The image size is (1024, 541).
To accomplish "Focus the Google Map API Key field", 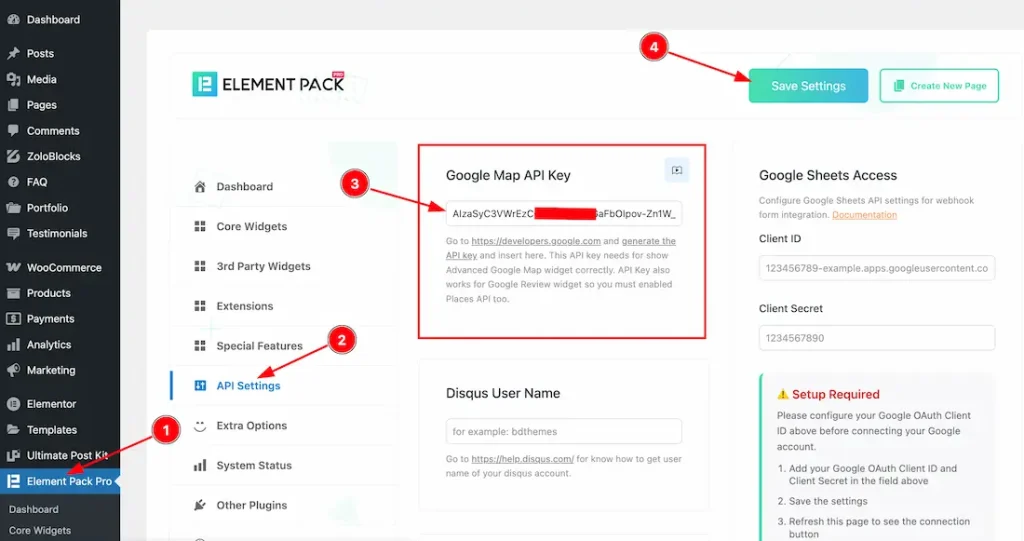I will point(564,214).
